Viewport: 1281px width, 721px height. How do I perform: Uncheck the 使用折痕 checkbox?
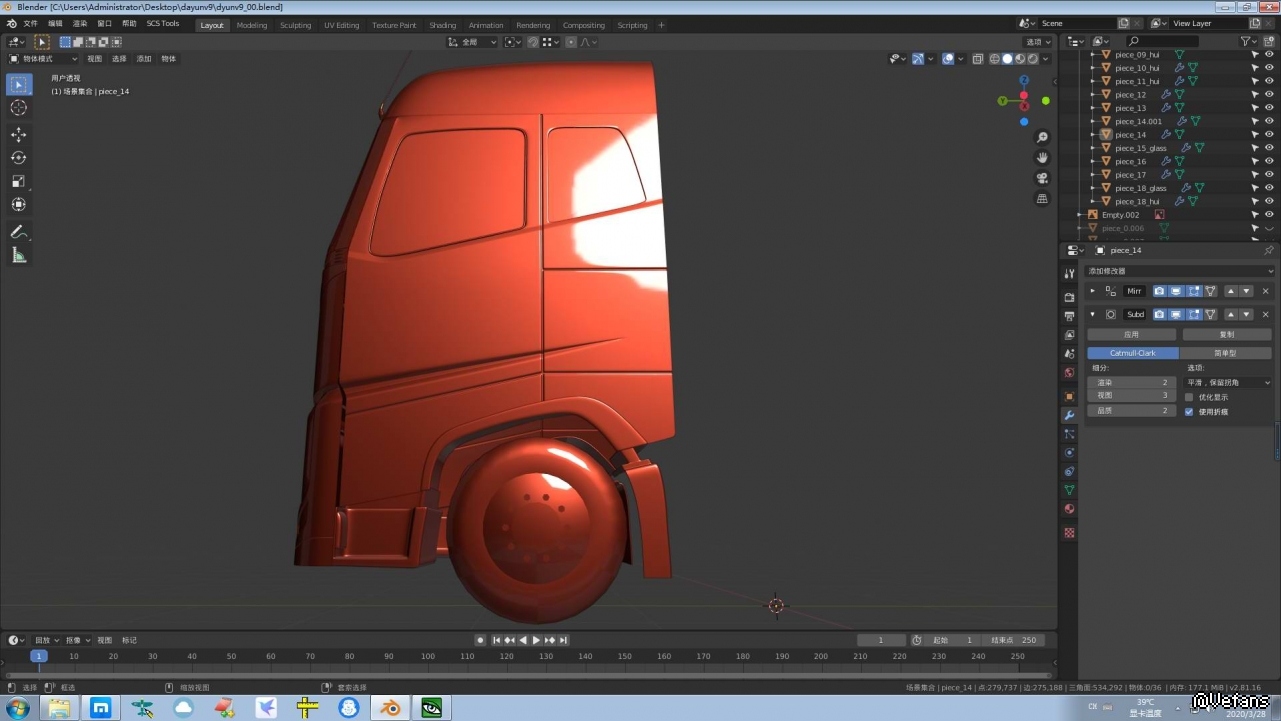[x=1189, y=411]
